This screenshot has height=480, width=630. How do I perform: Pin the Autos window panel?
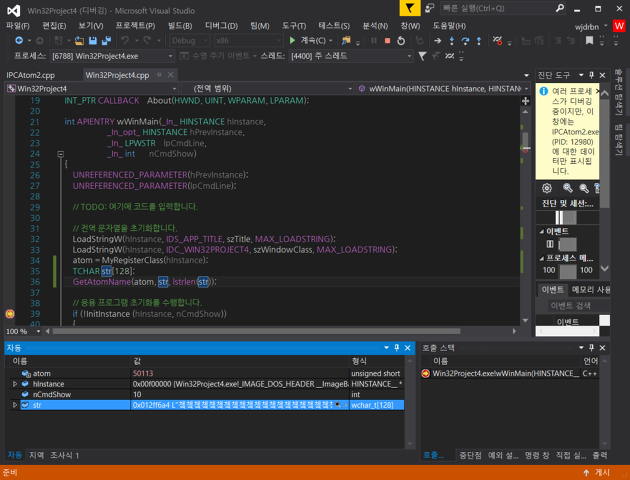[x=397, y=348]
